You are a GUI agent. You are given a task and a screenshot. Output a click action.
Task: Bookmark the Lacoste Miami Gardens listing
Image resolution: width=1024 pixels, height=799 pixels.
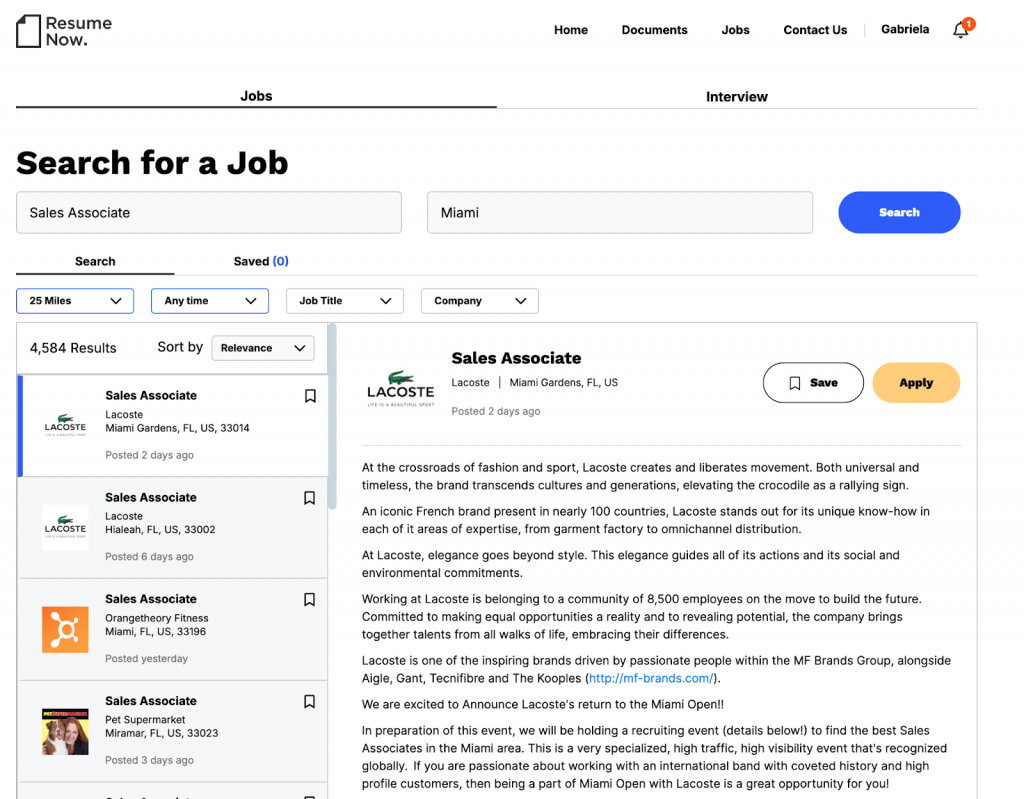coord(310,396)
